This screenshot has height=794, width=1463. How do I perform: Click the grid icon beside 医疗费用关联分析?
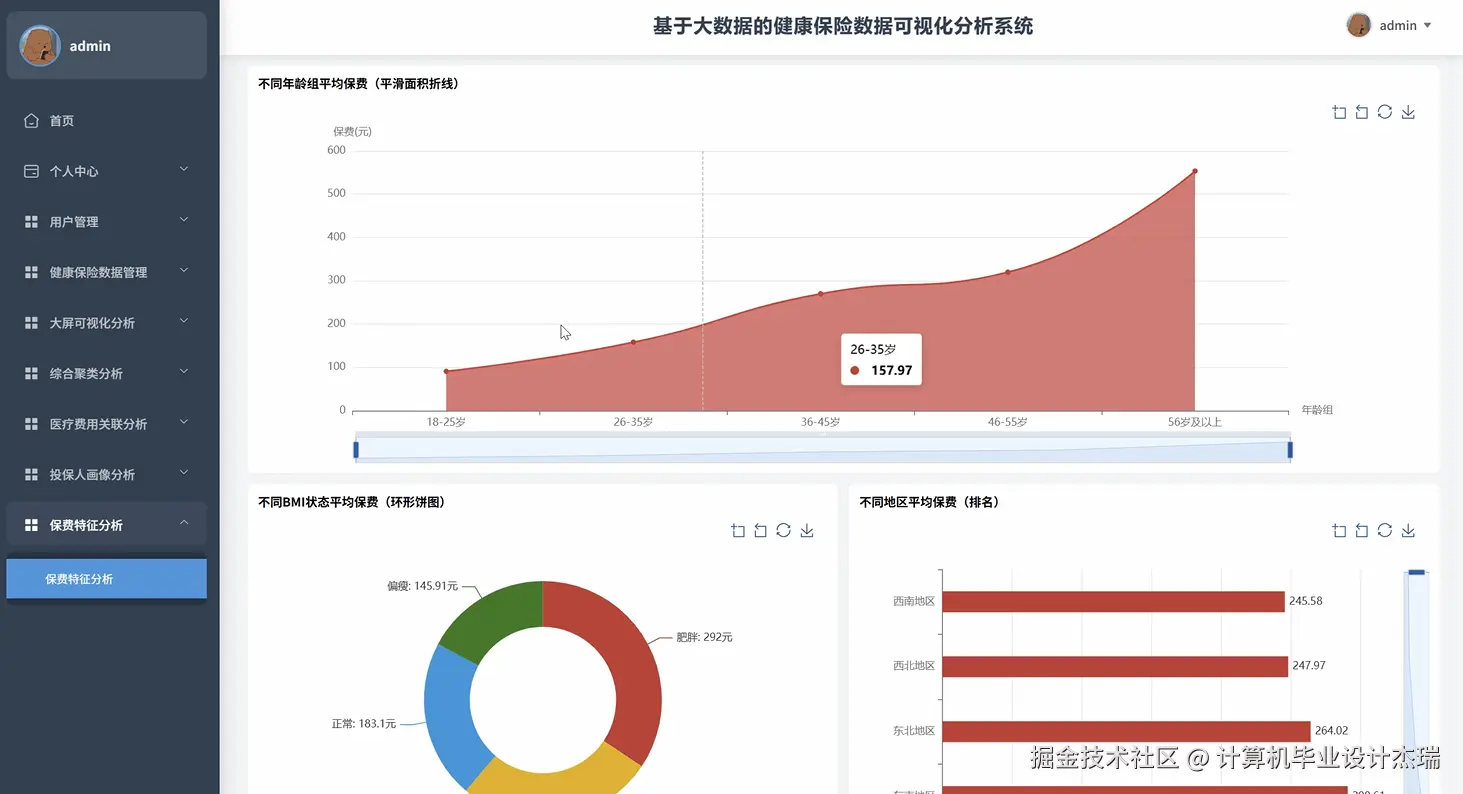click(x=31, y=424)
